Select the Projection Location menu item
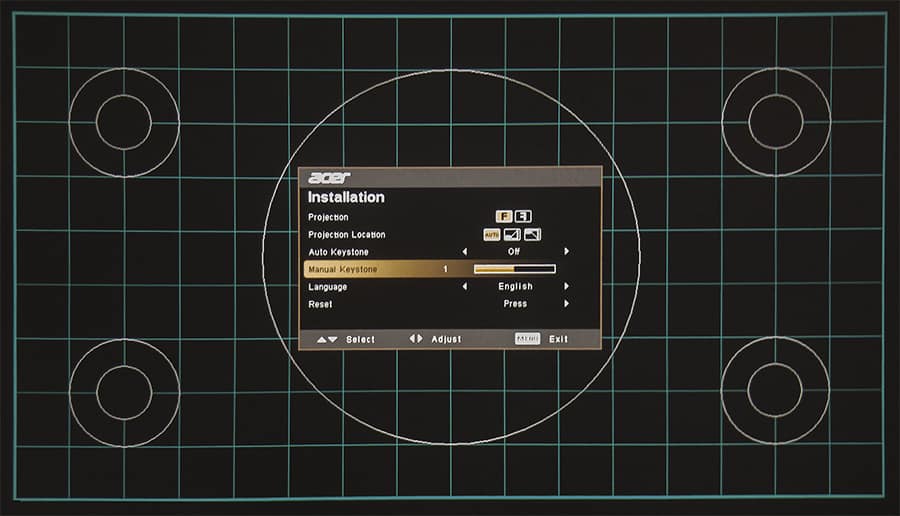 346,235
